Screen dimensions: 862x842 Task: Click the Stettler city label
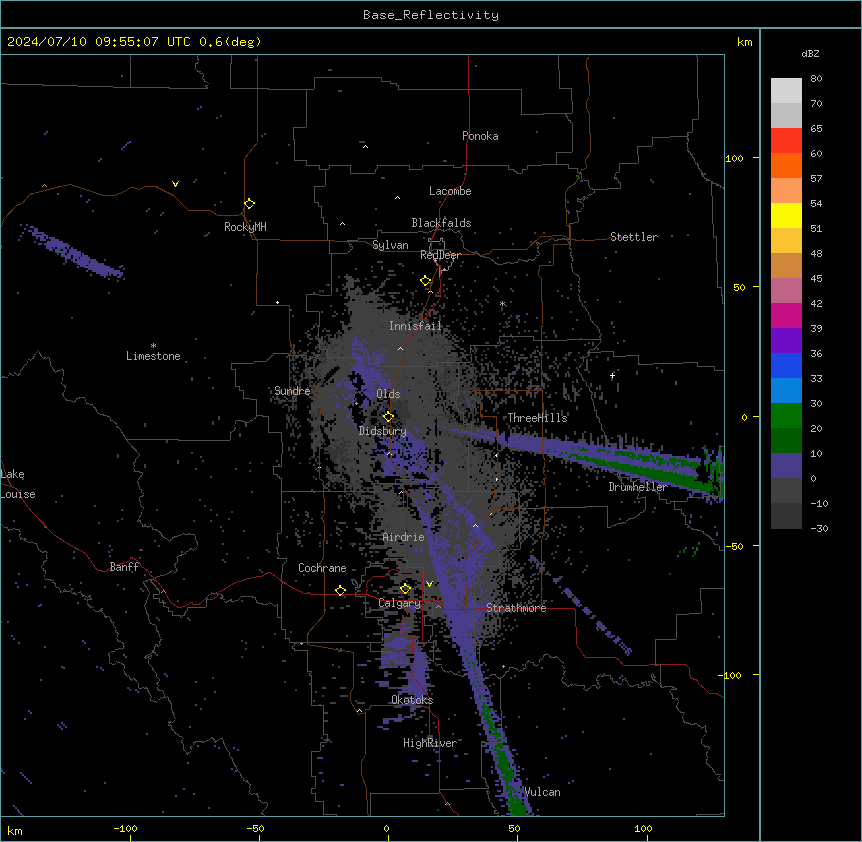click(x=634, y=237)
